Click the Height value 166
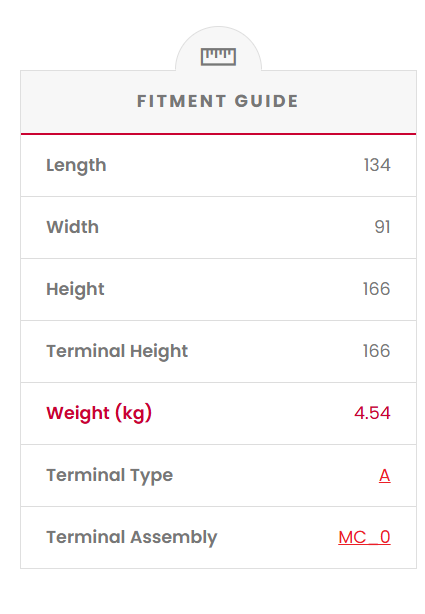The width and height of the screenshot is (425, 614). coord(376,289)
